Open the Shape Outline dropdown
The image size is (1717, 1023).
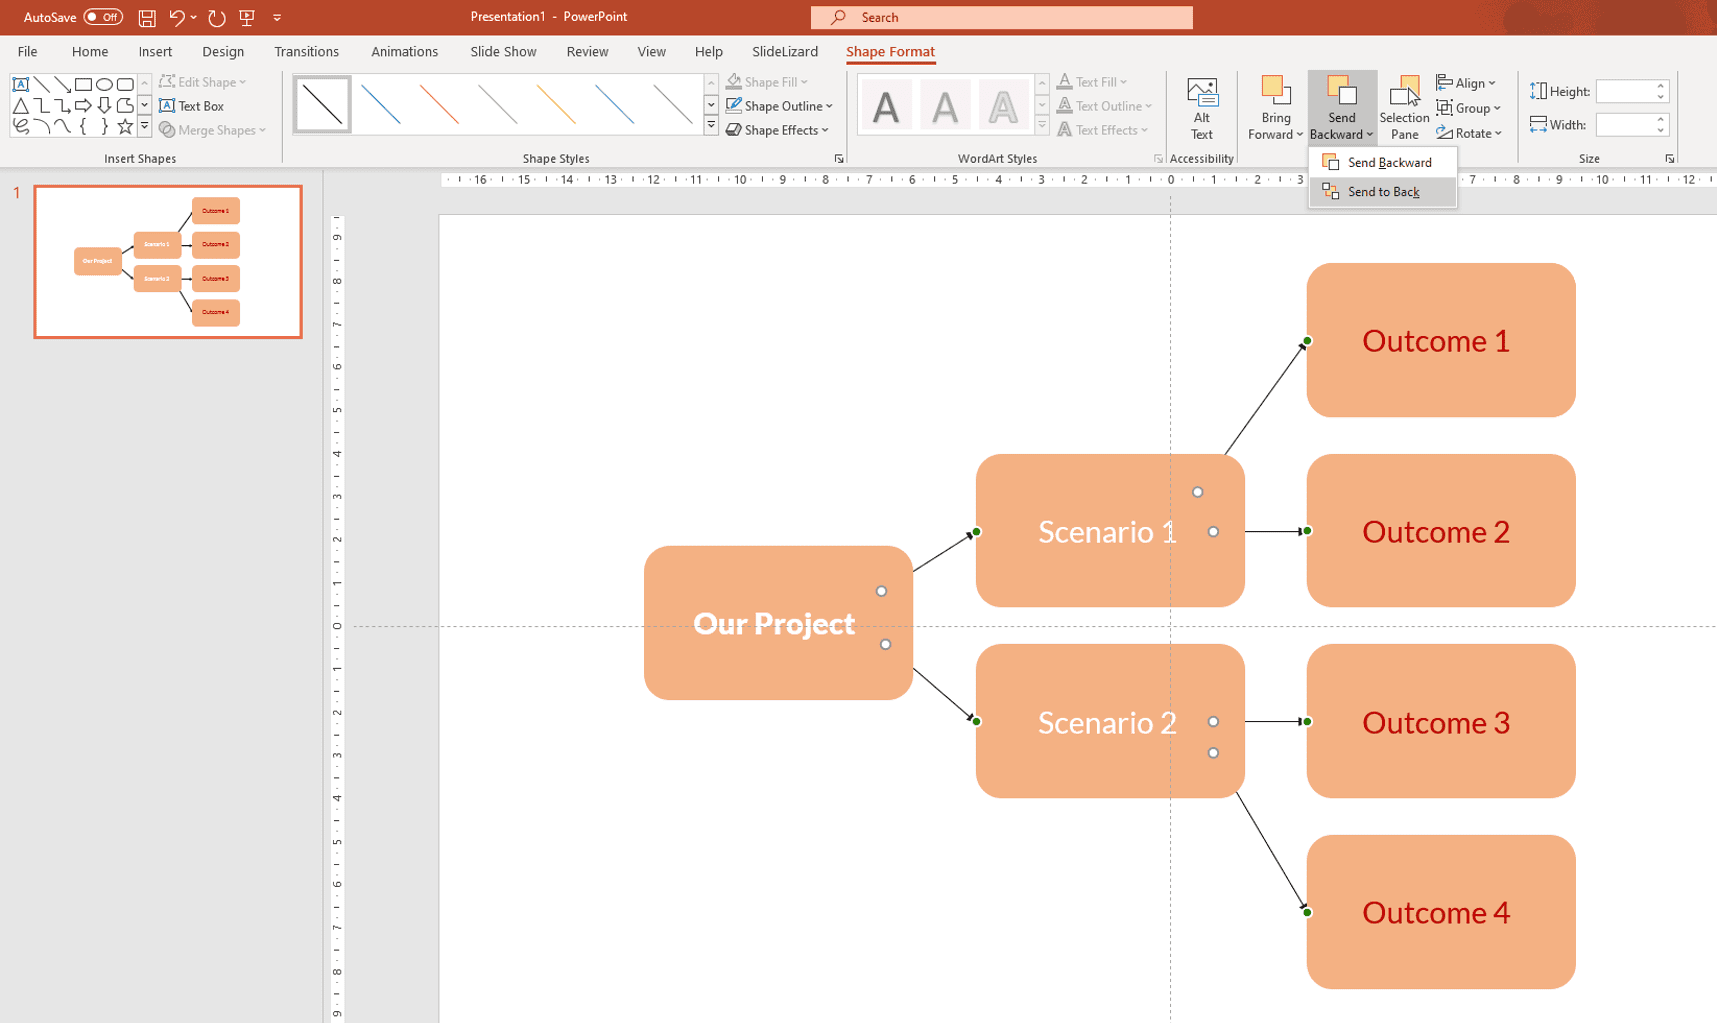tap(780, 105)
